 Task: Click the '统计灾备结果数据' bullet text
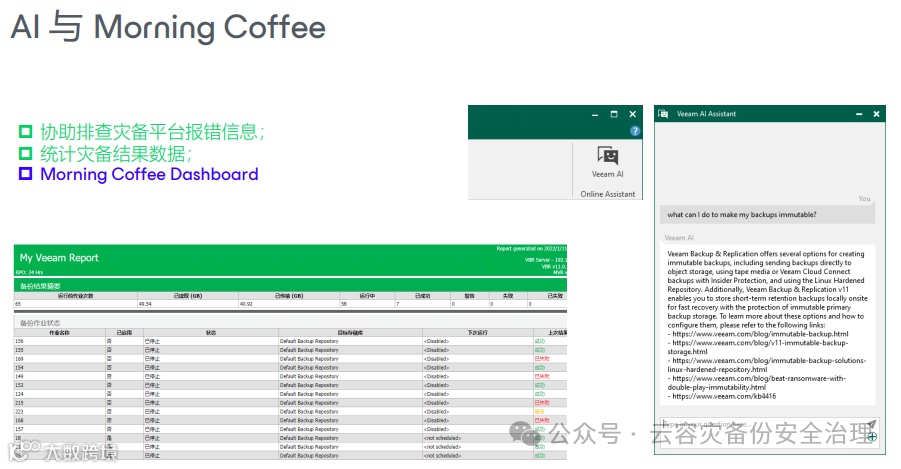116,153
